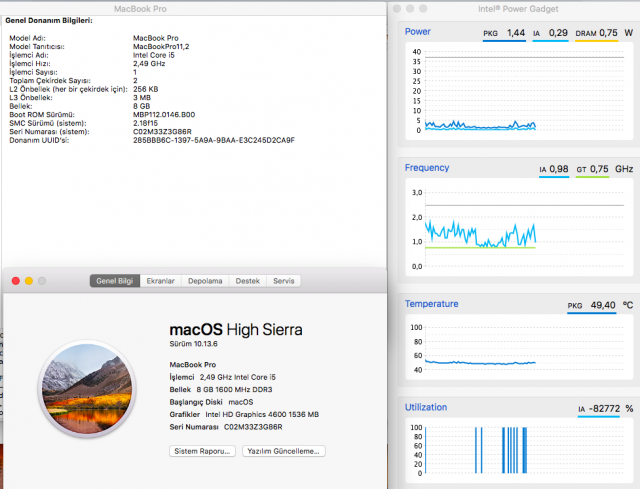Minimize the About This Mac window
640x489 pixels.
[29, 281]
